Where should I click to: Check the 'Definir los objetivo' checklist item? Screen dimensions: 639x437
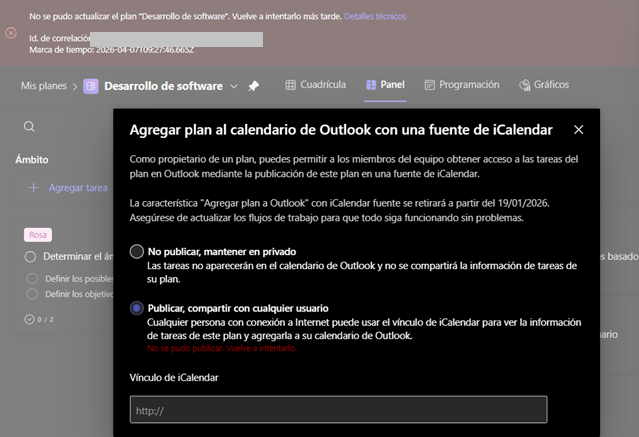(32, 294)
